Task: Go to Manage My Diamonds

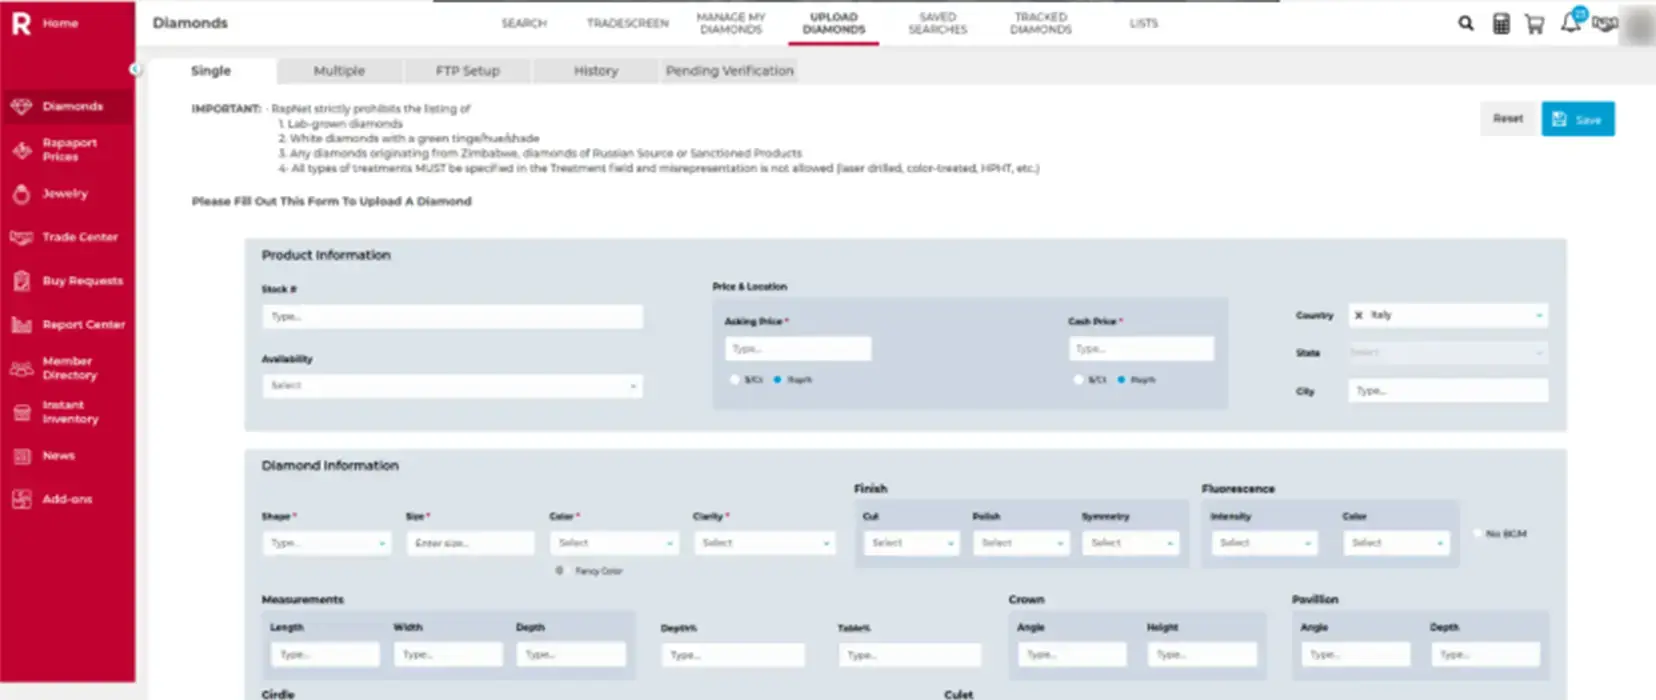Action: tap(731, 23)
